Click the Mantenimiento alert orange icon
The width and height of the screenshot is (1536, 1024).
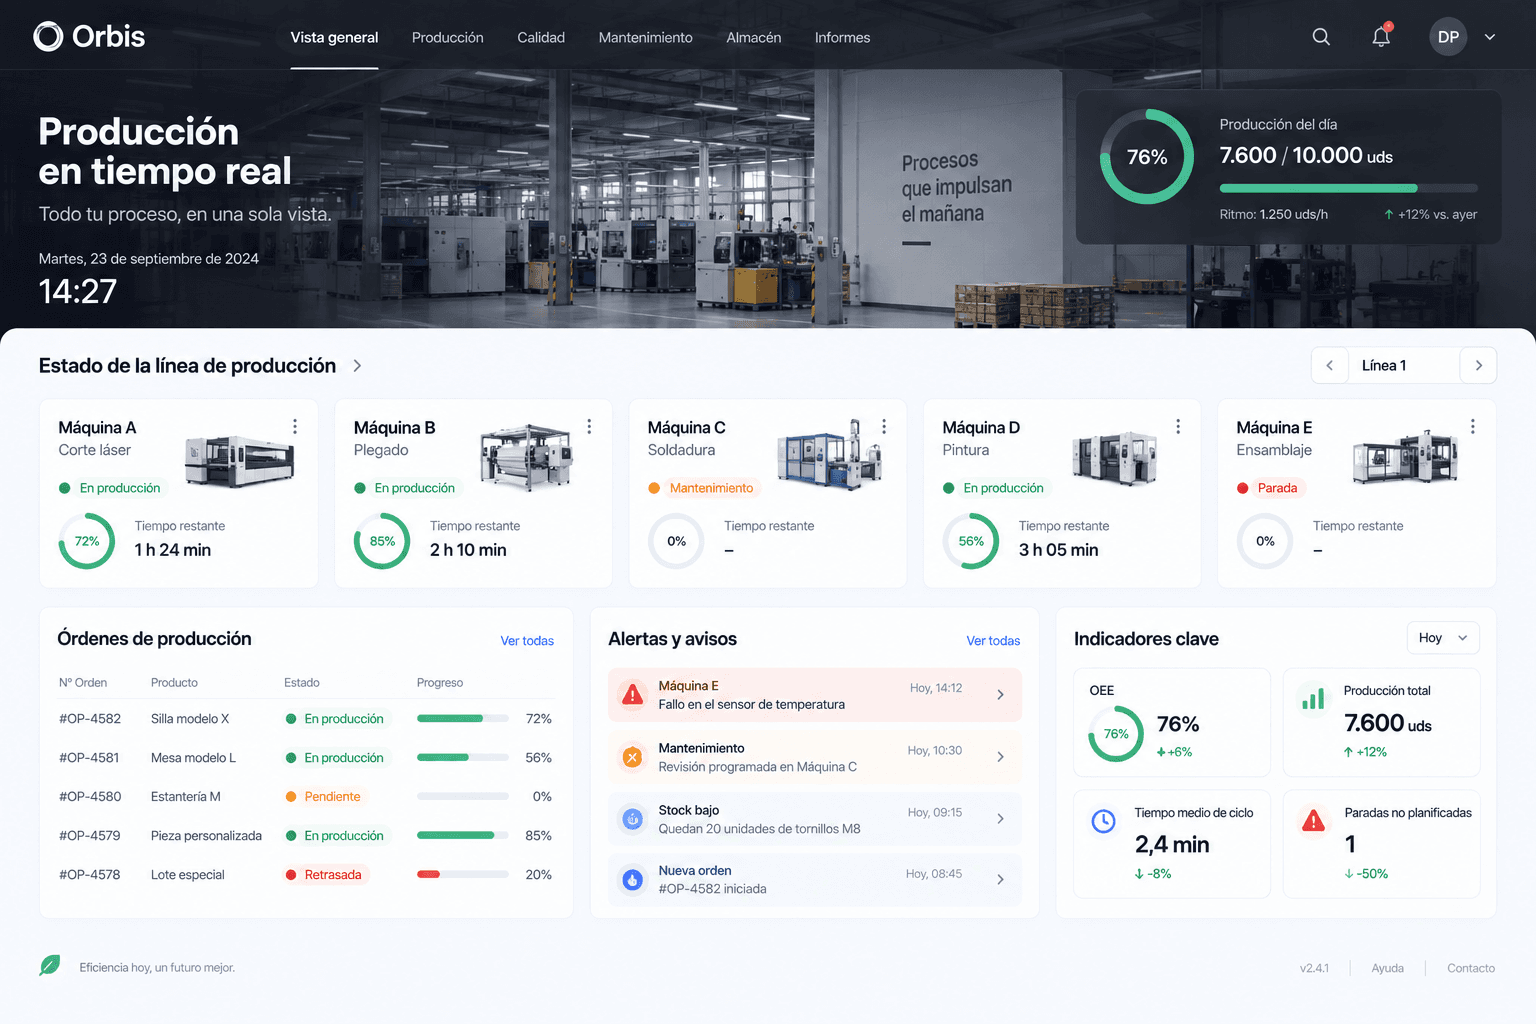[x=632, y=757]
